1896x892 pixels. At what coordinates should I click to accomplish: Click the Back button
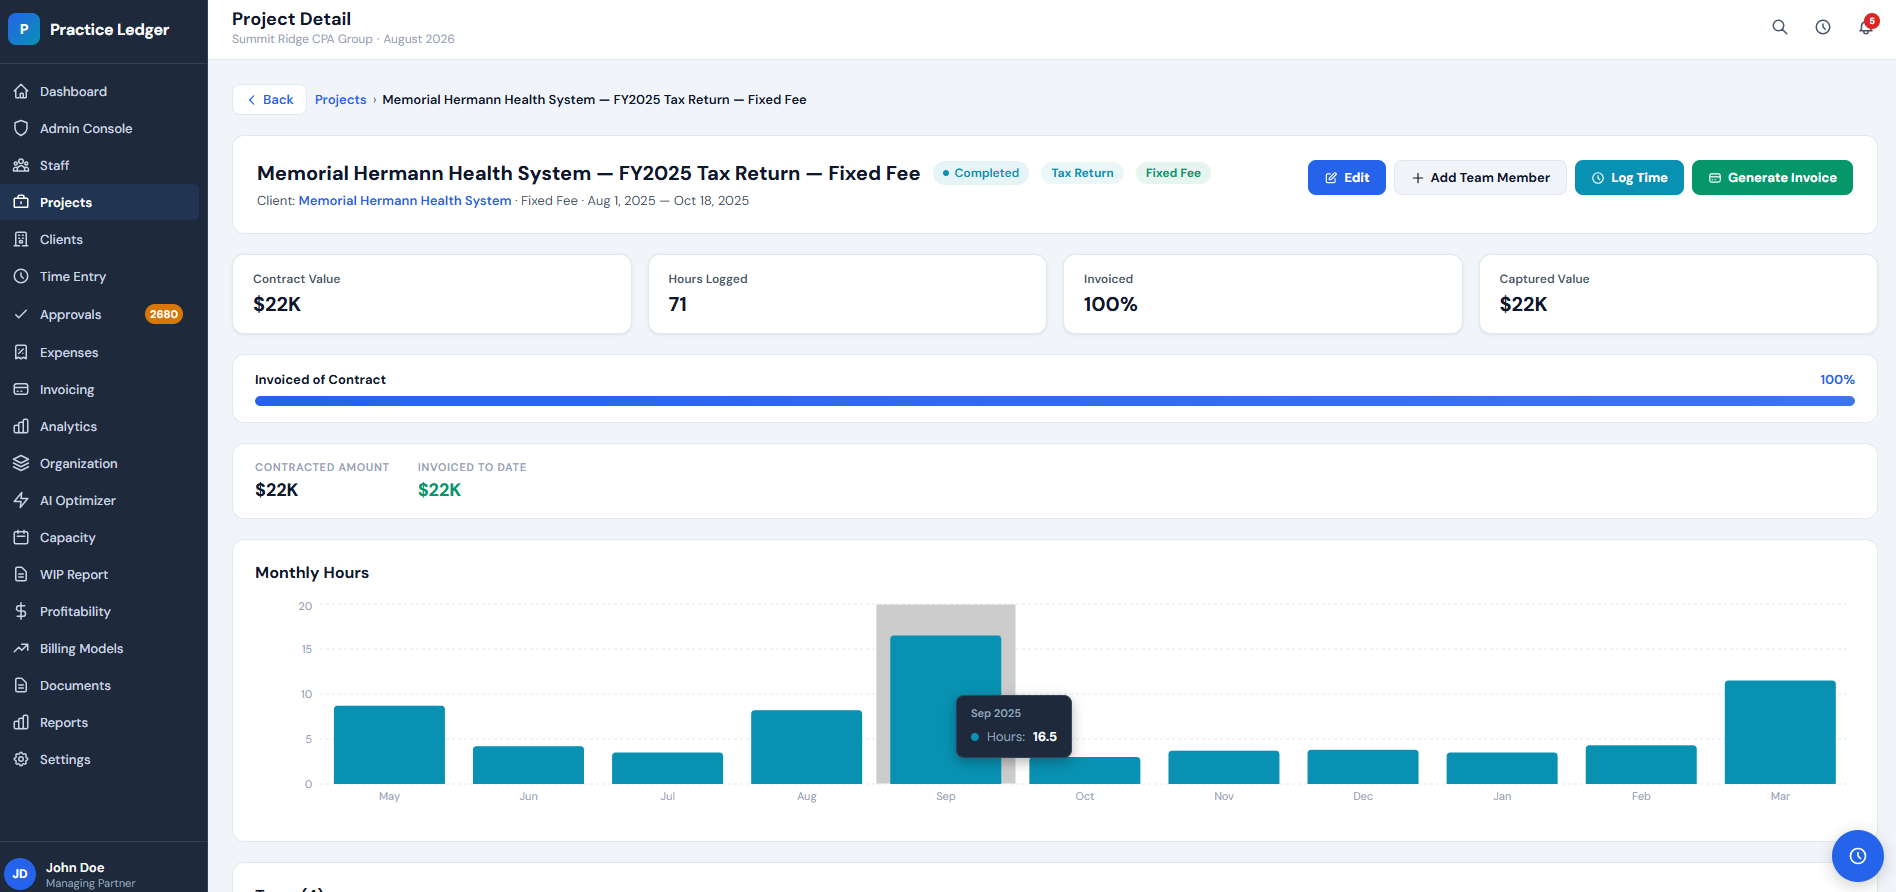270,99
